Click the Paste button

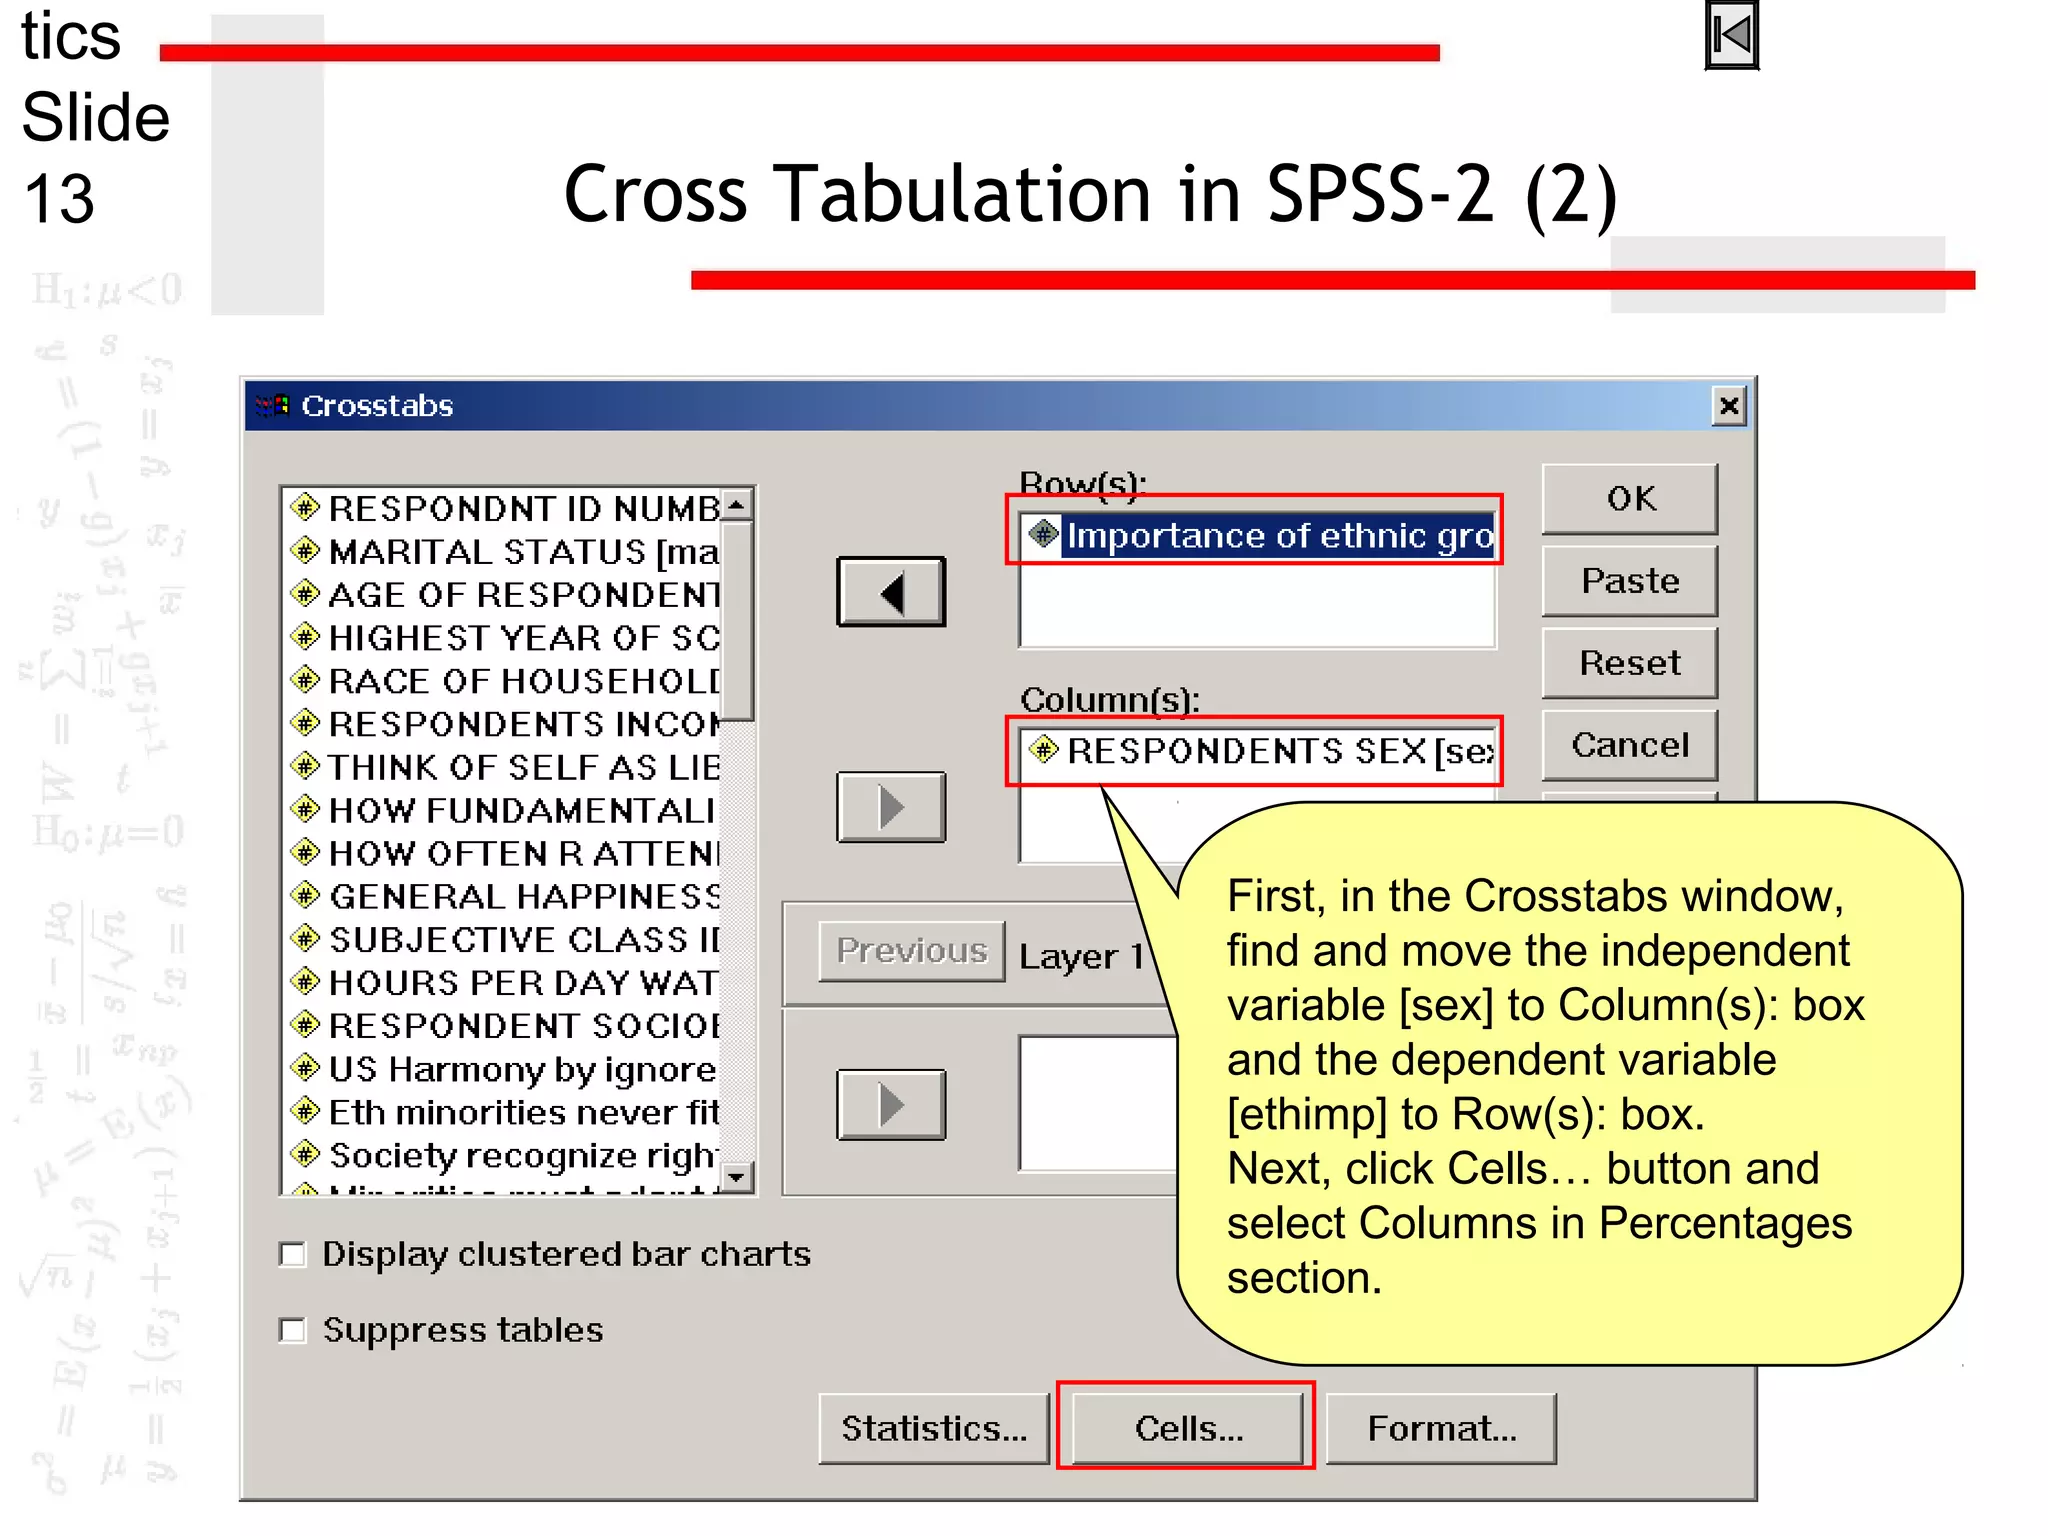click(x=1630, y=581)
